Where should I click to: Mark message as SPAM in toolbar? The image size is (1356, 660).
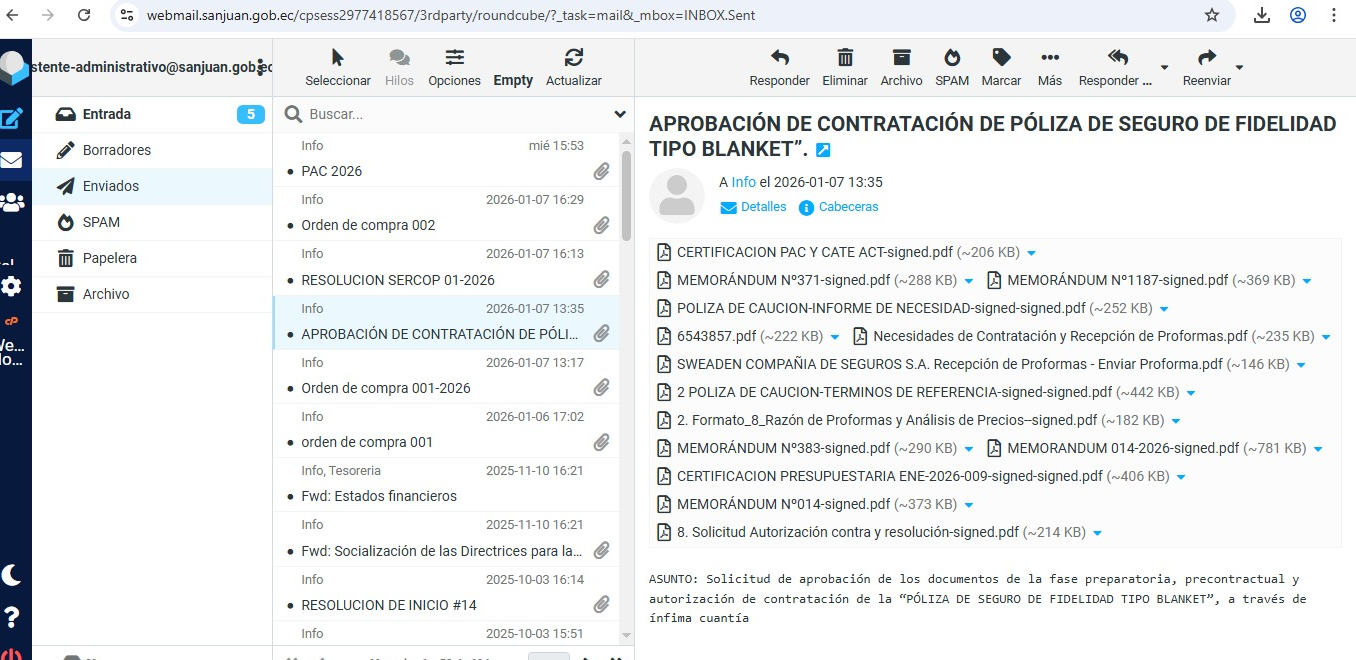[x=951, y=58]
